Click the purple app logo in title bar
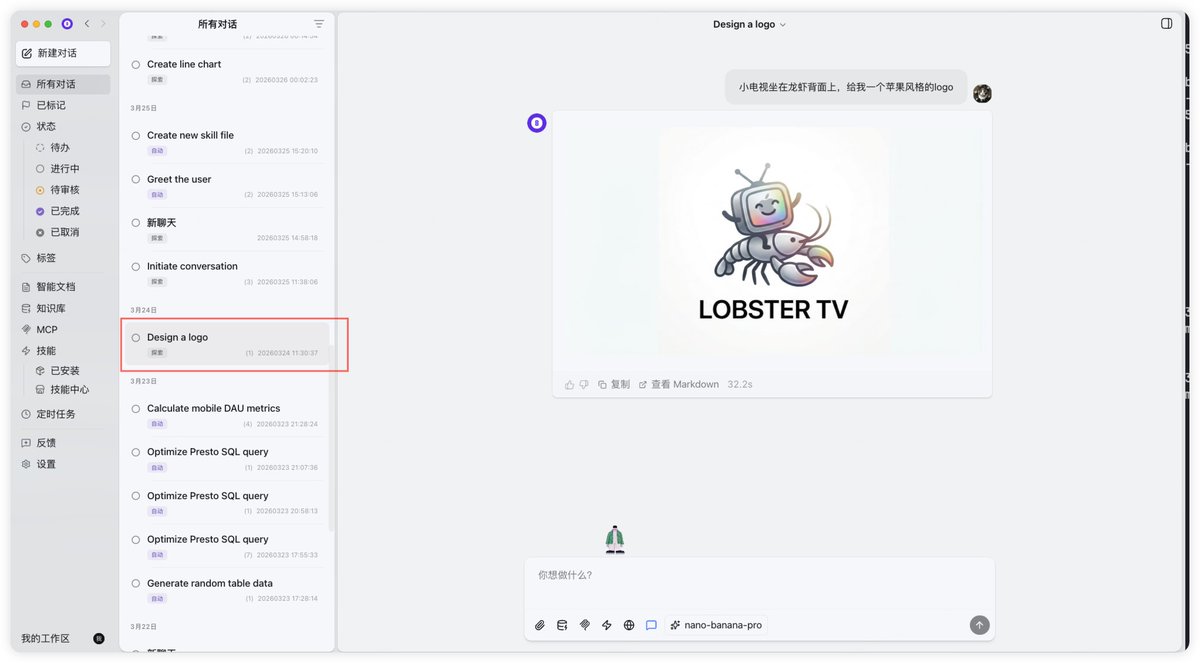Screen dimensions: 1200x663 tap(67, 24)
